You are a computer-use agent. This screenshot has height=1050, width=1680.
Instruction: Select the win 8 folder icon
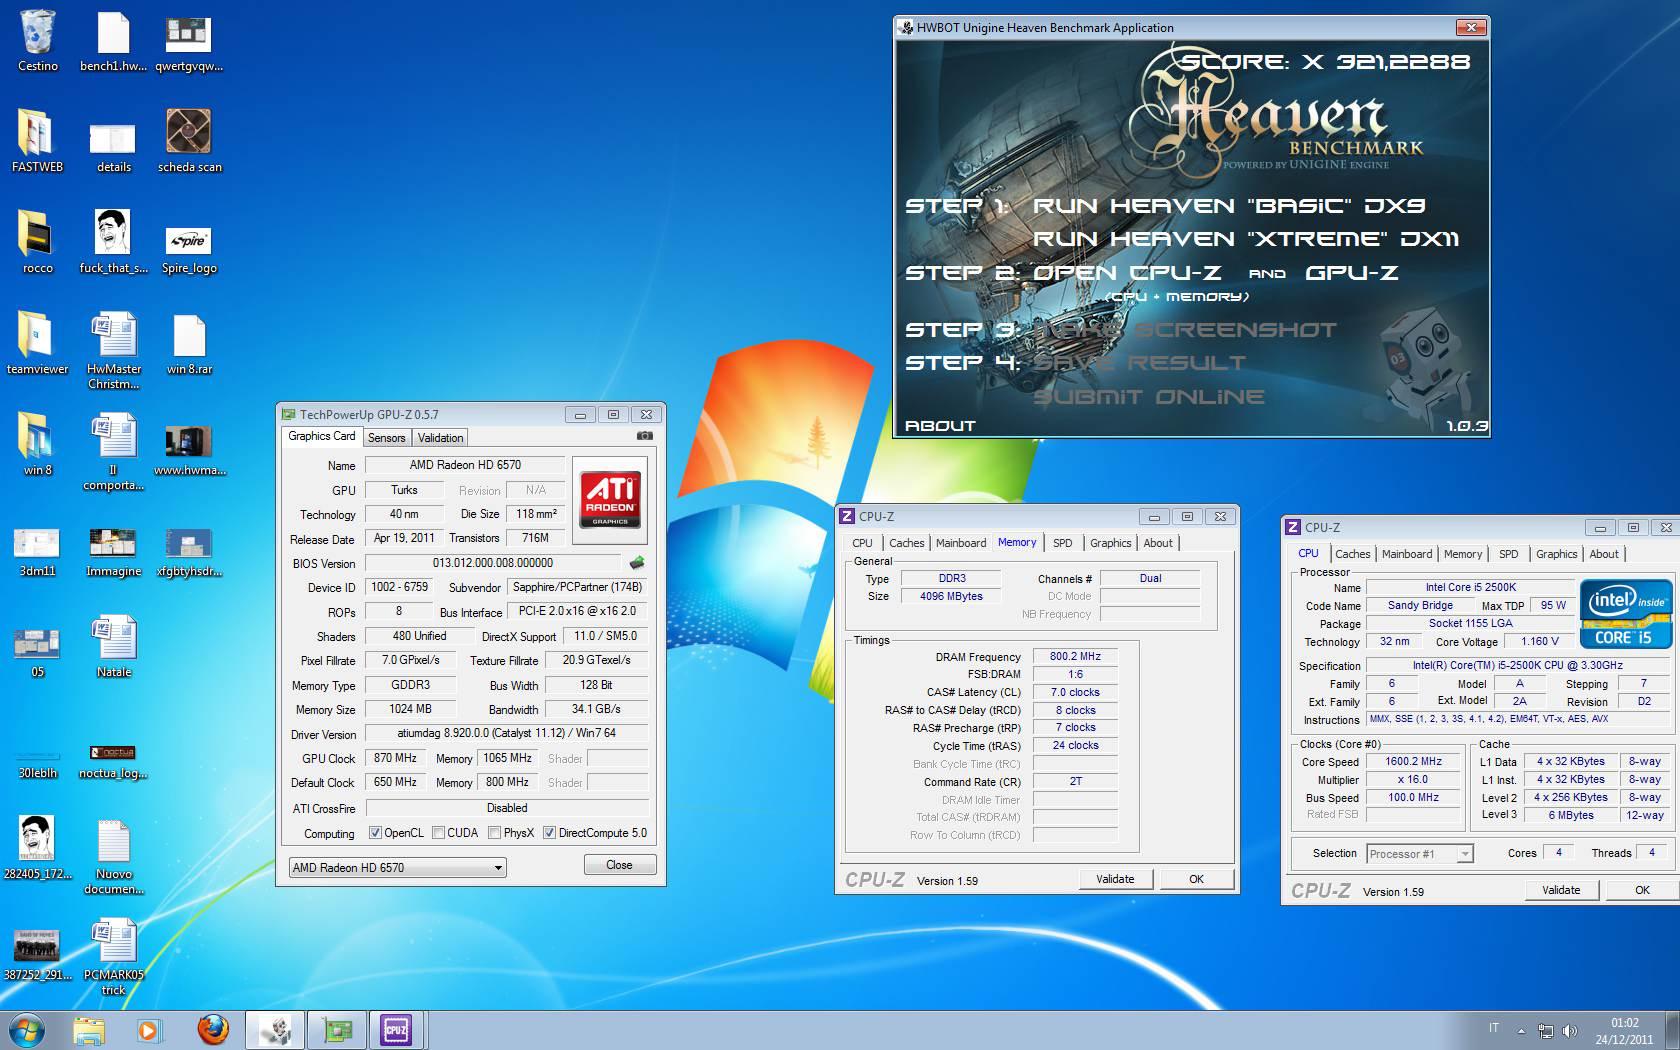click(37, 444)
